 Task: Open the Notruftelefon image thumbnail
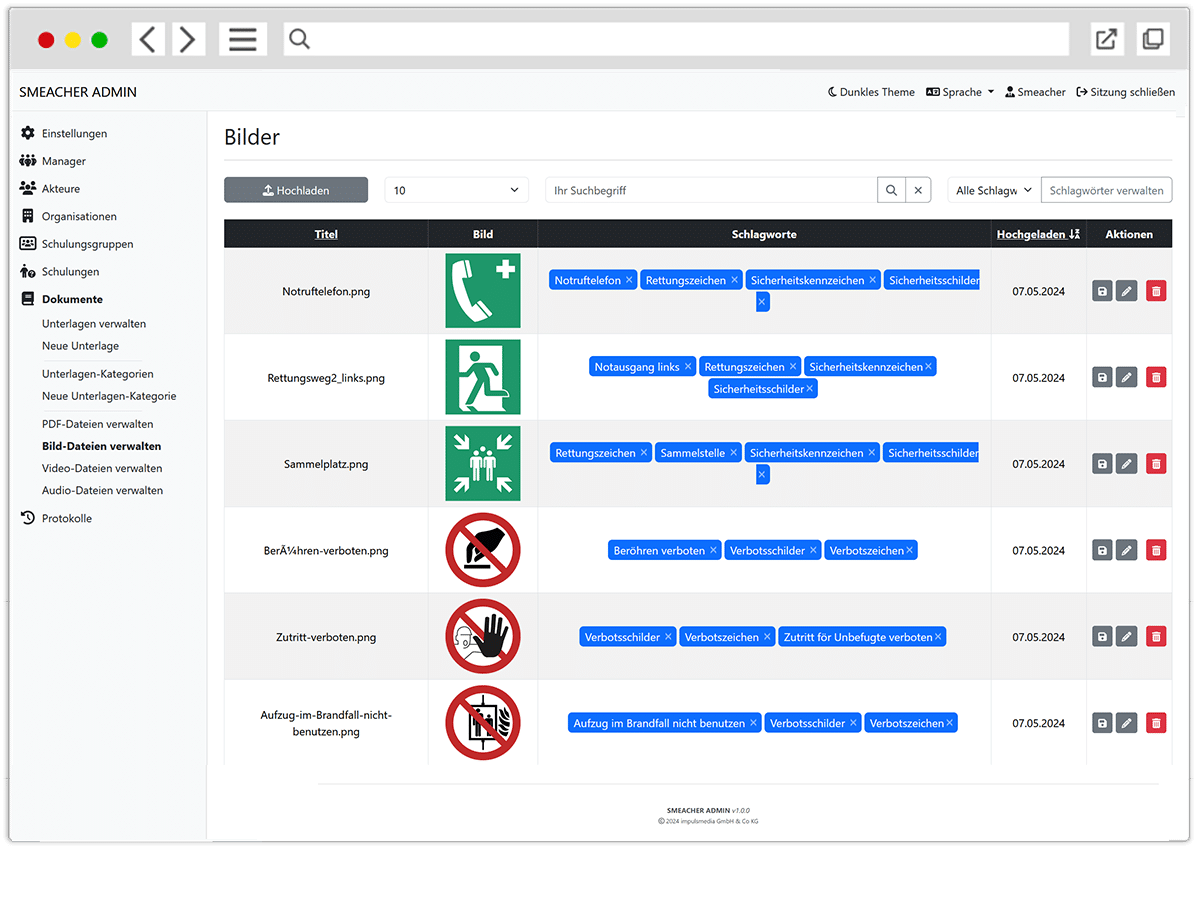[483, 291]
